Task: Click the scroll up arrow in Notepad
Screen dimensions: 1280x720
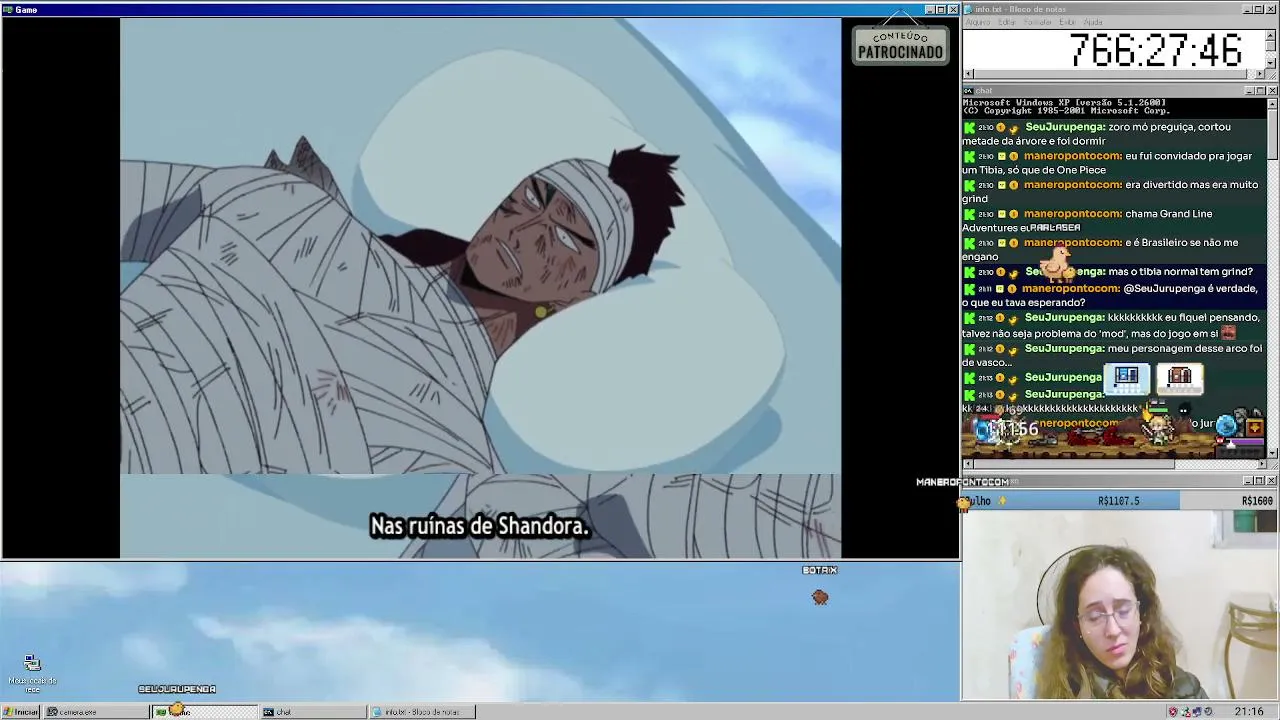Action: tap(1272, 35)
